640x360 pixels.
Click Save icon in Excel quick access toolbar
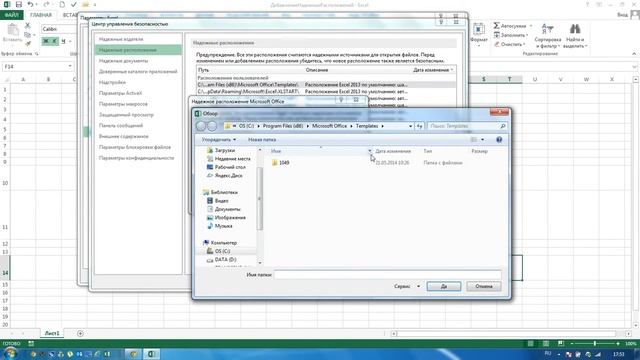tap(18, 4)
